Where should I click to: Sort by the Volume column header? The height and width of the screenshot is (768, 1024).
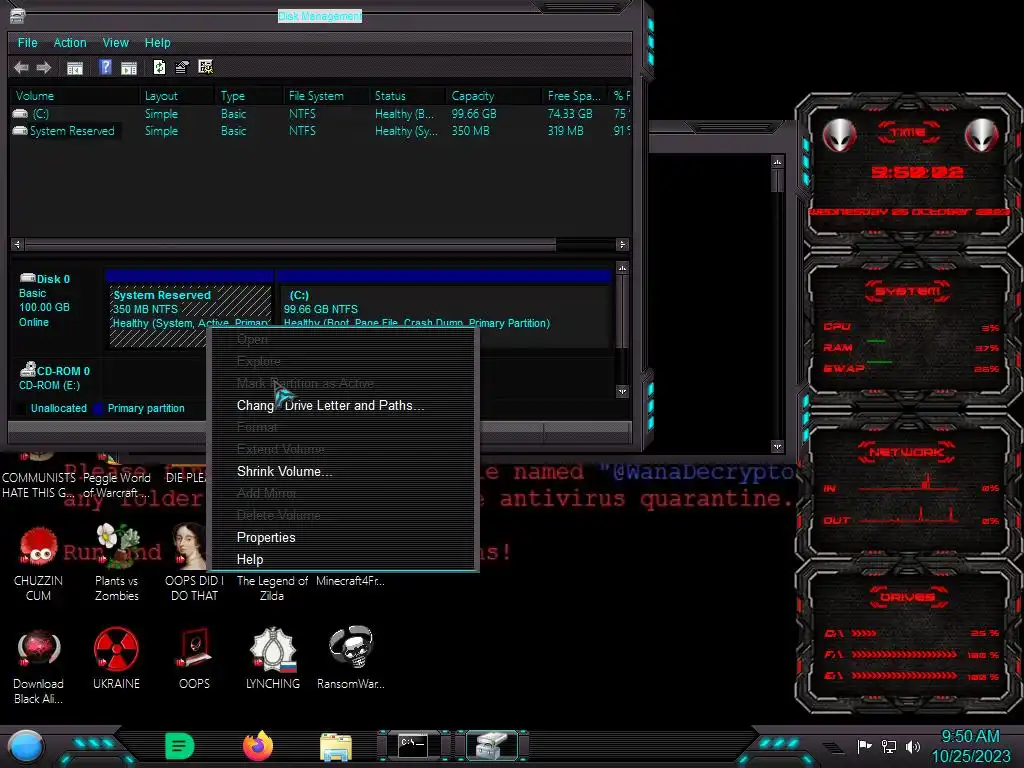point(75,96)
